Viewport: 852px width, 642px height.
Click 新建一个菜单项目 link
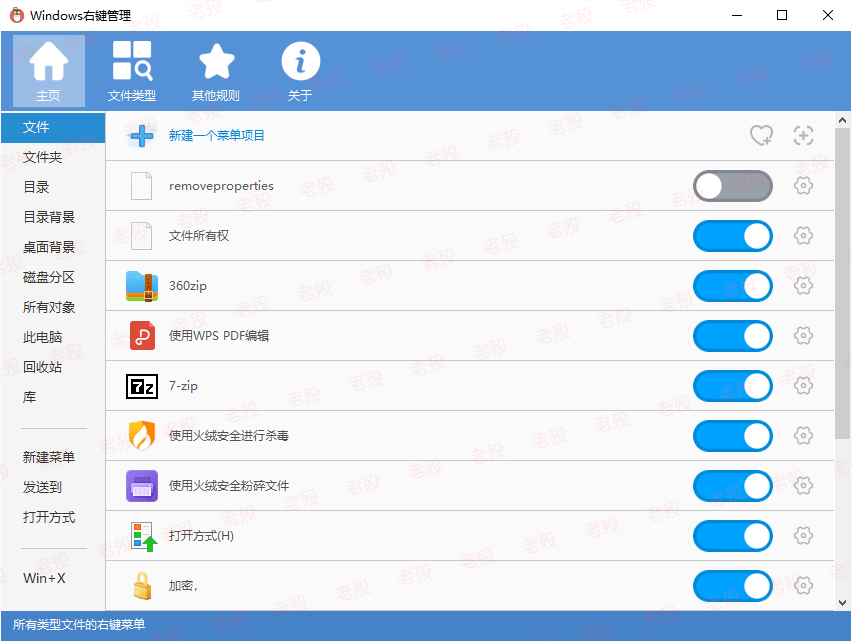click(x=216, y=136)
